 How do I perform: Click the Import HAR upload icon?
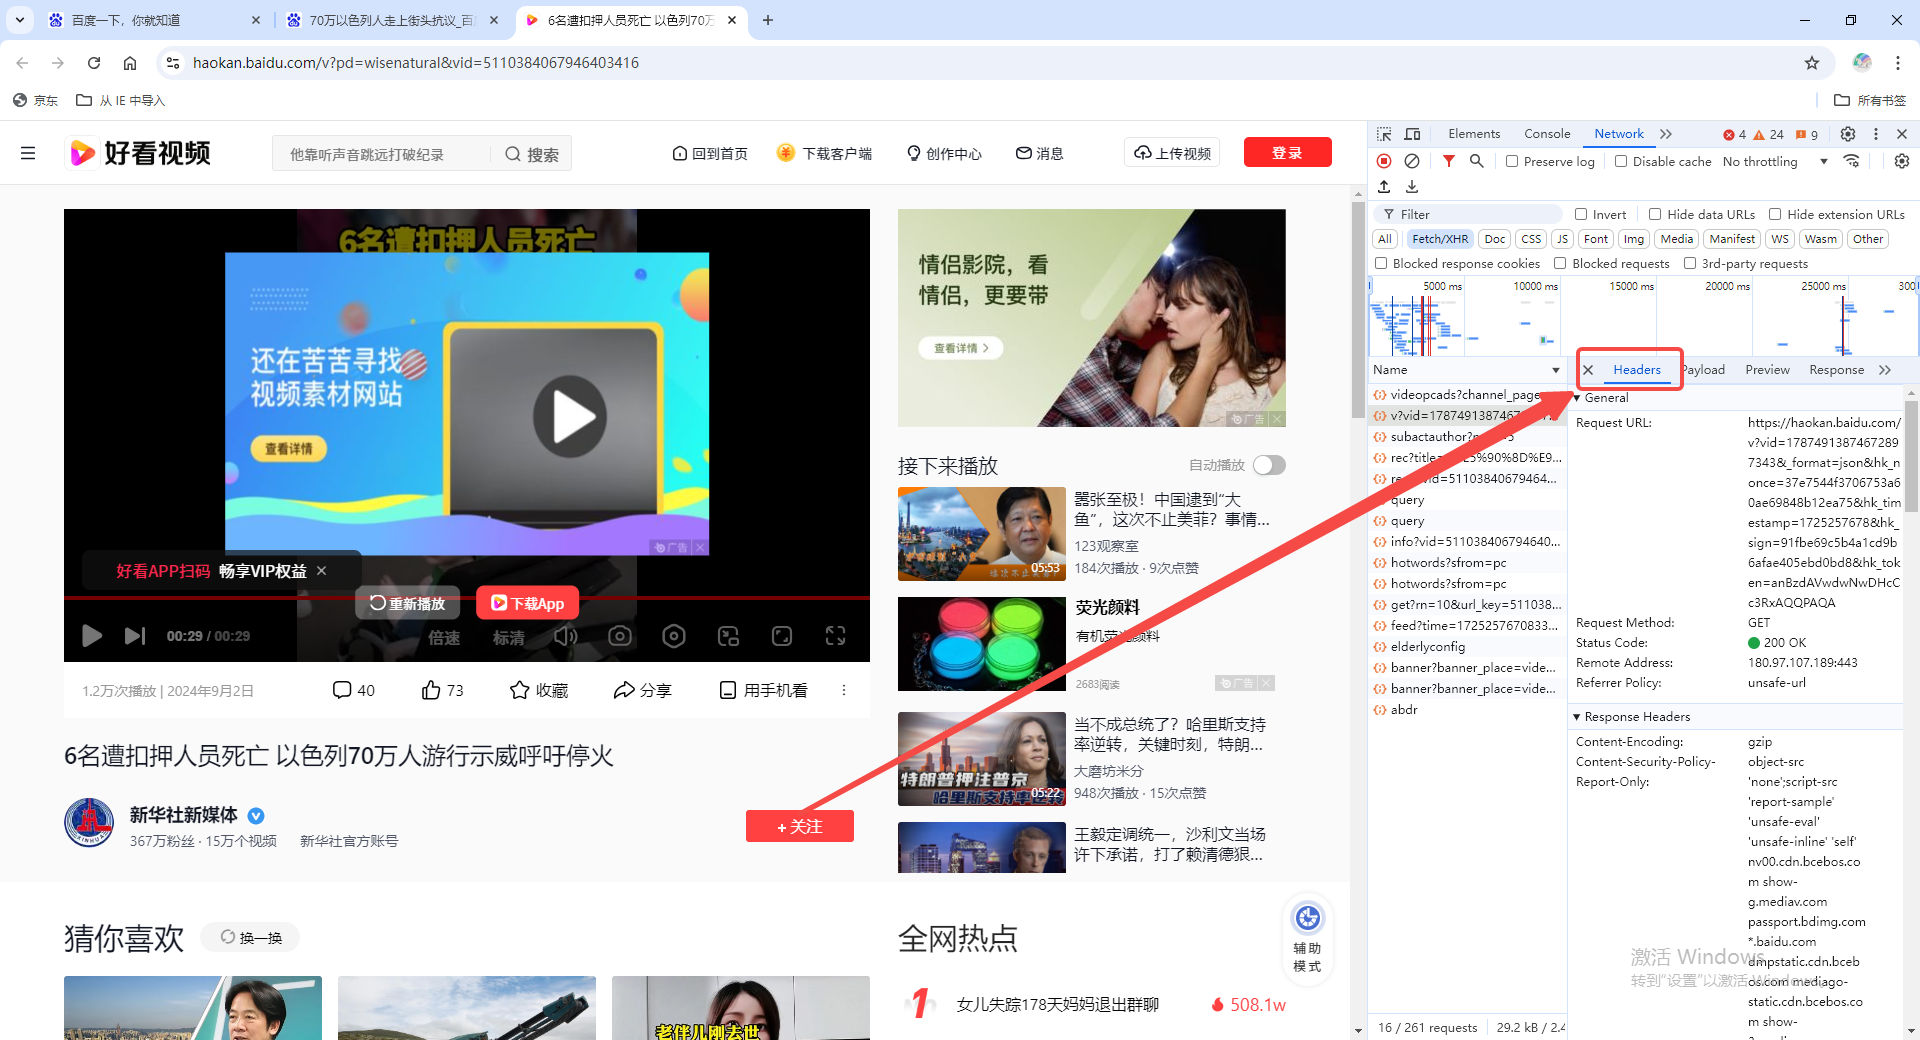[1384, 187]
